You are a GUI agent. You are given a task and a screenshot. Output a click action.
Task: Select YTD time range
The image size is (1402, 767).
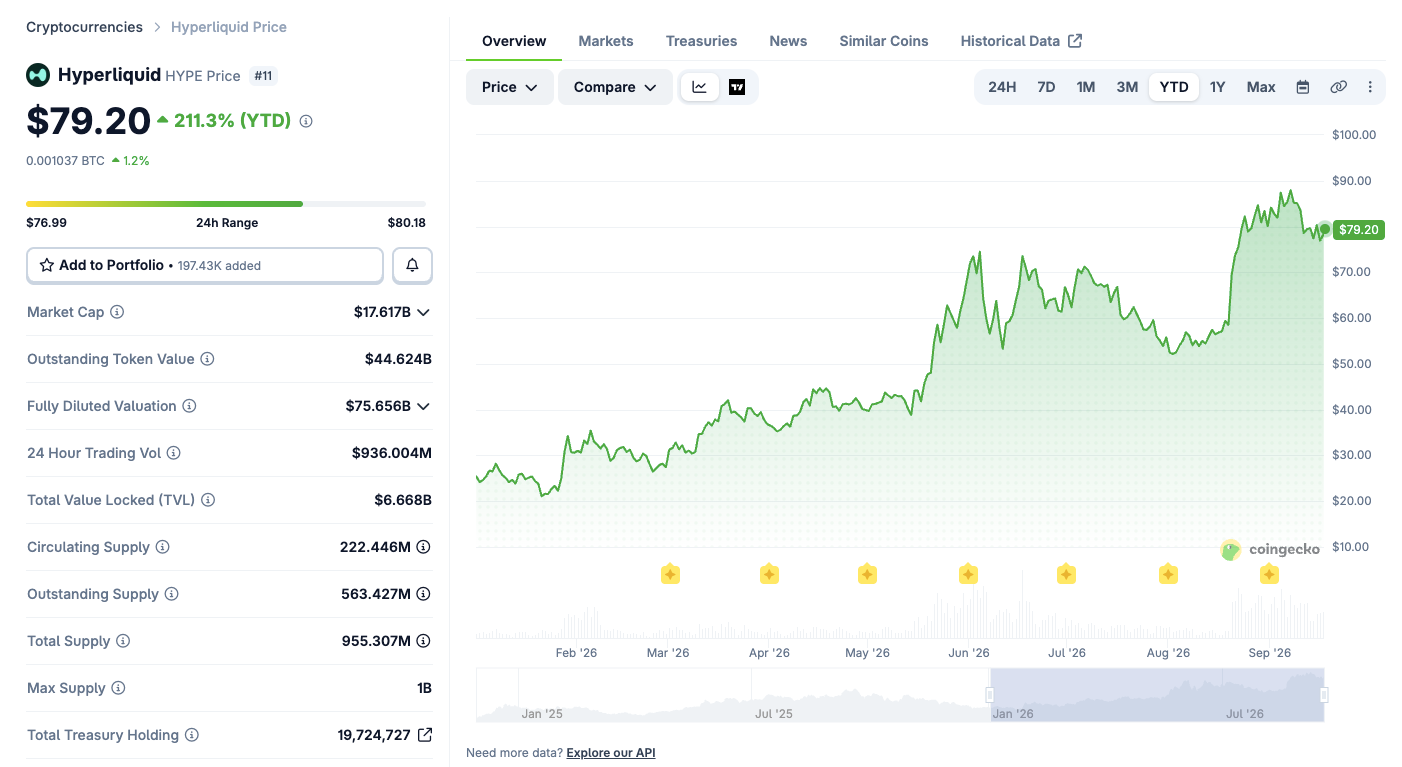1174,87
